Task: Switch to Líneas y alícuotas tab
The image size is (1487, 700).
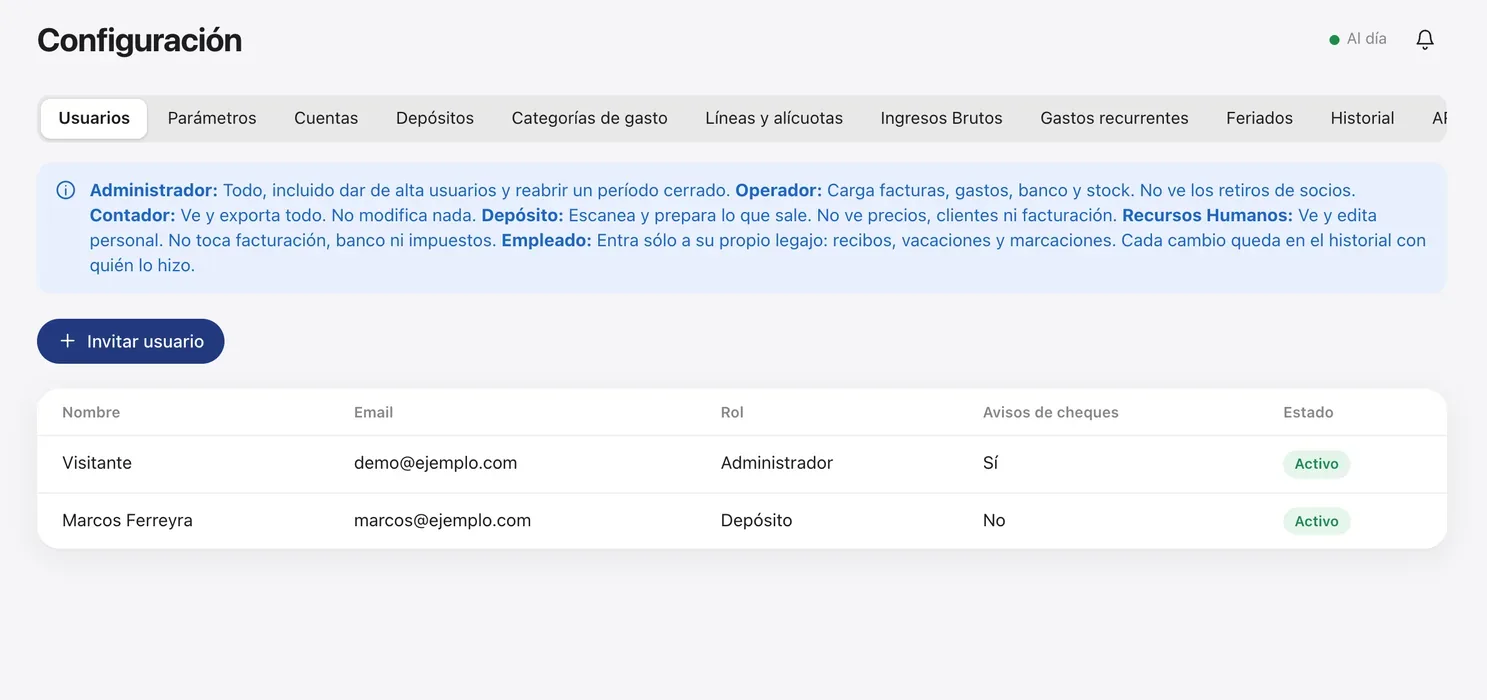Action: tap(774, 118)
